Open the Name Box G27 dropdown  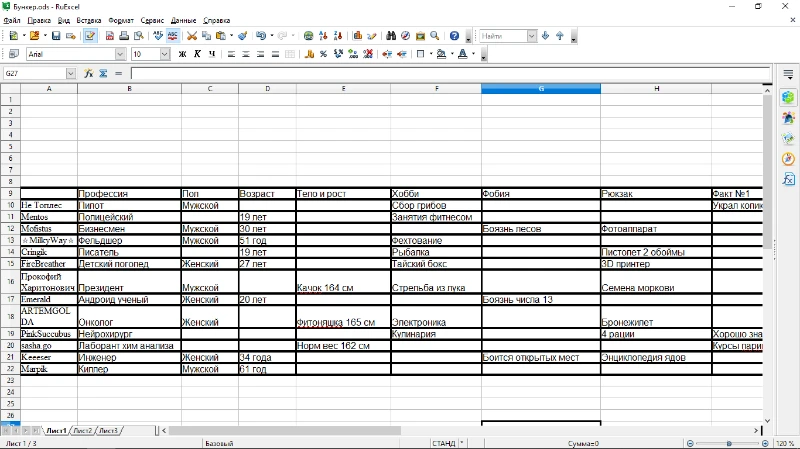point(70,73)
